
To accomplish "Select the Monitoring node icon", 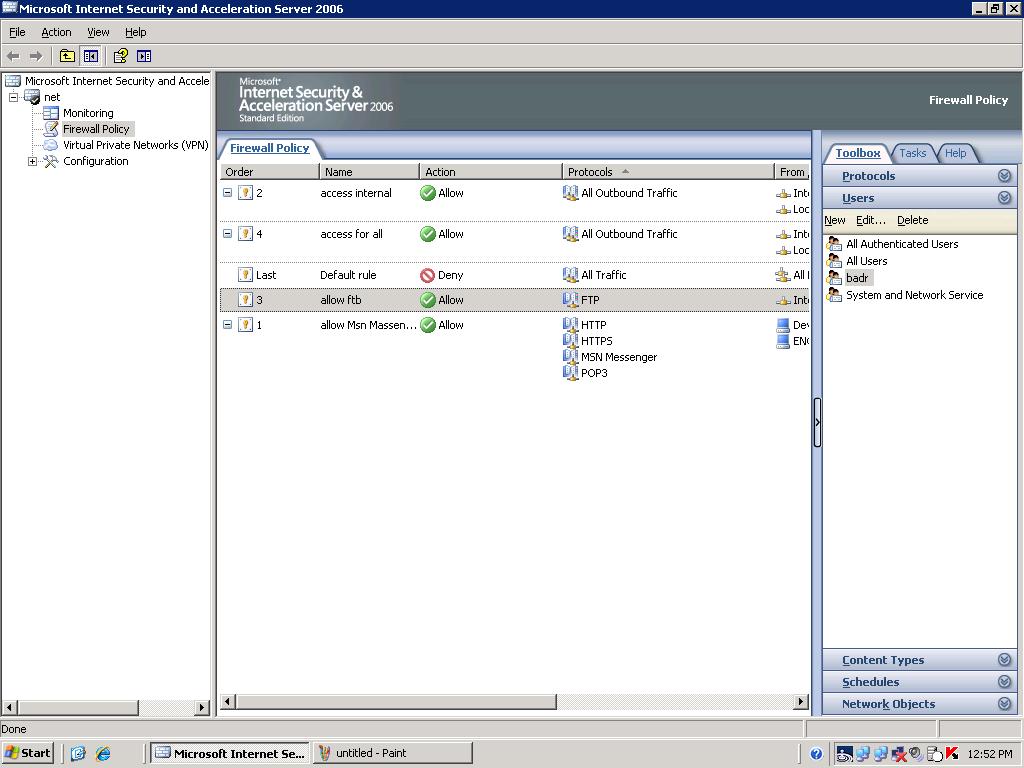I will pos(51,113).
